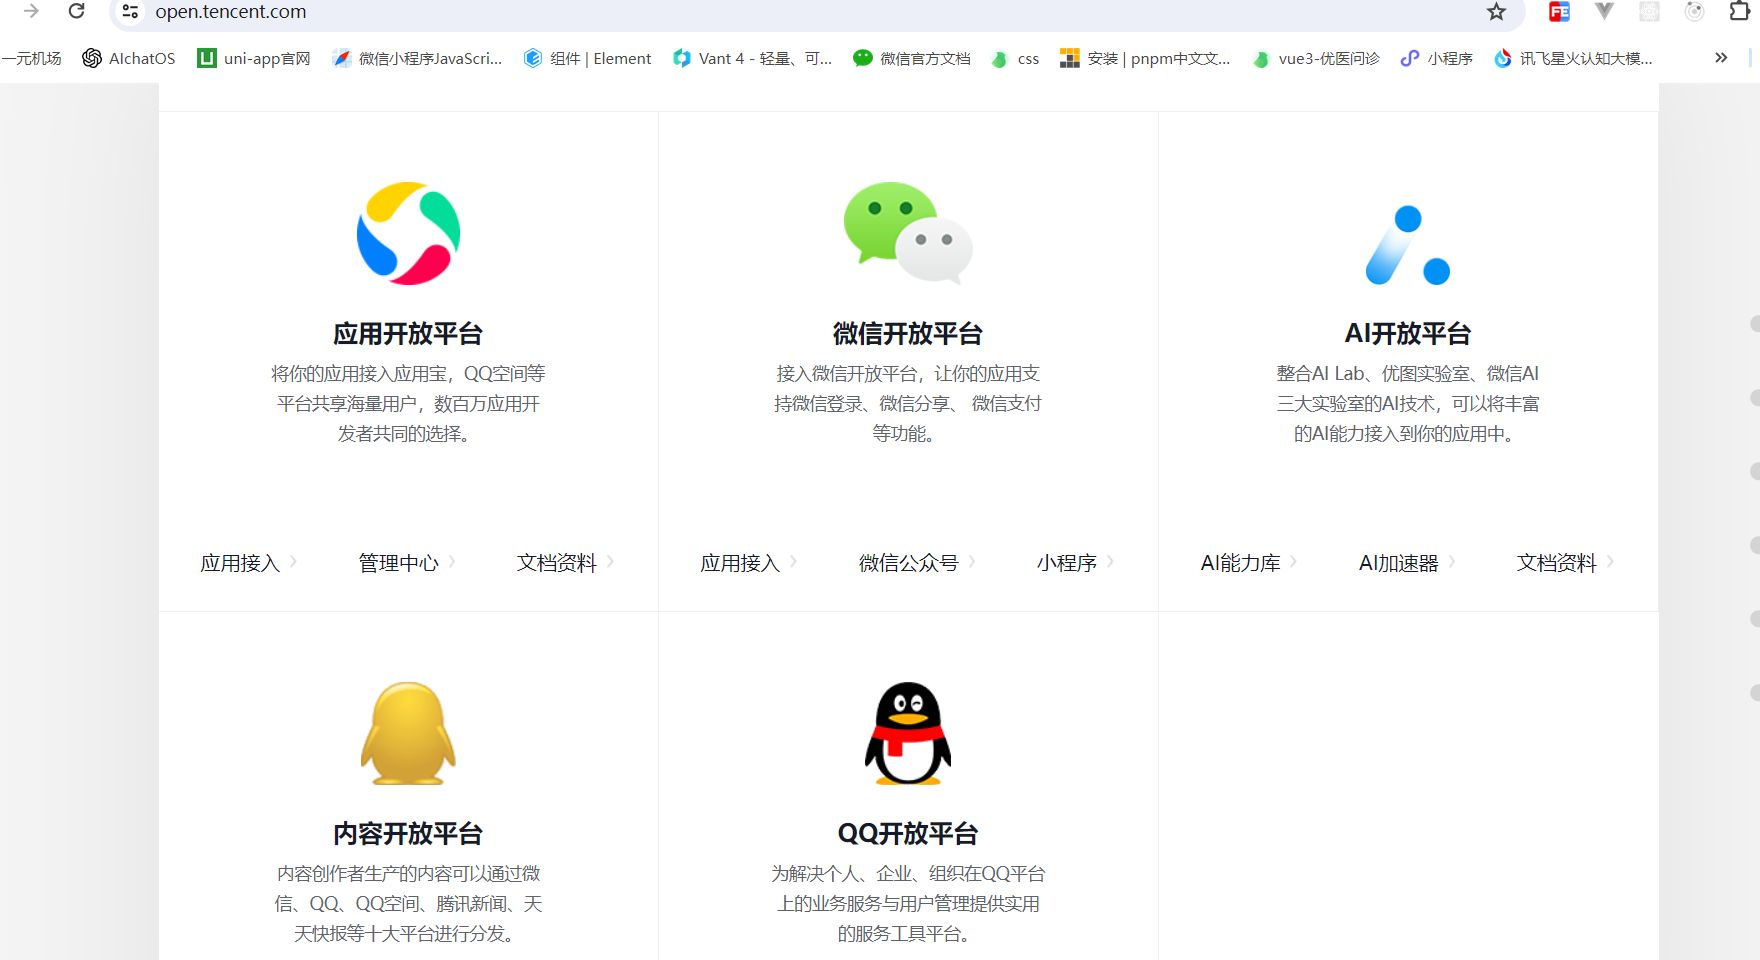Open the AIchatOS bookmark
Viewport: 1760px width, 960px height.
[x=129, y=58]
